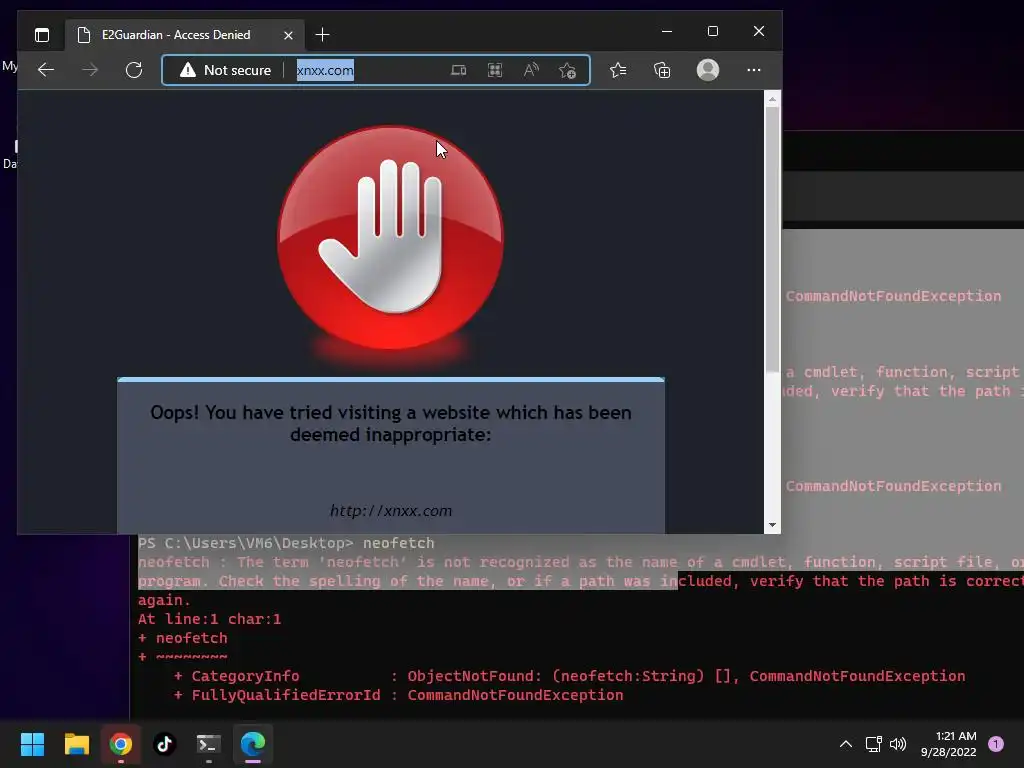Screen dimensions: 1024x768
Task: Click the 'PS C:\Users\VM6\Desktop> neofetch' prompt line
Action: click(286, 543)
